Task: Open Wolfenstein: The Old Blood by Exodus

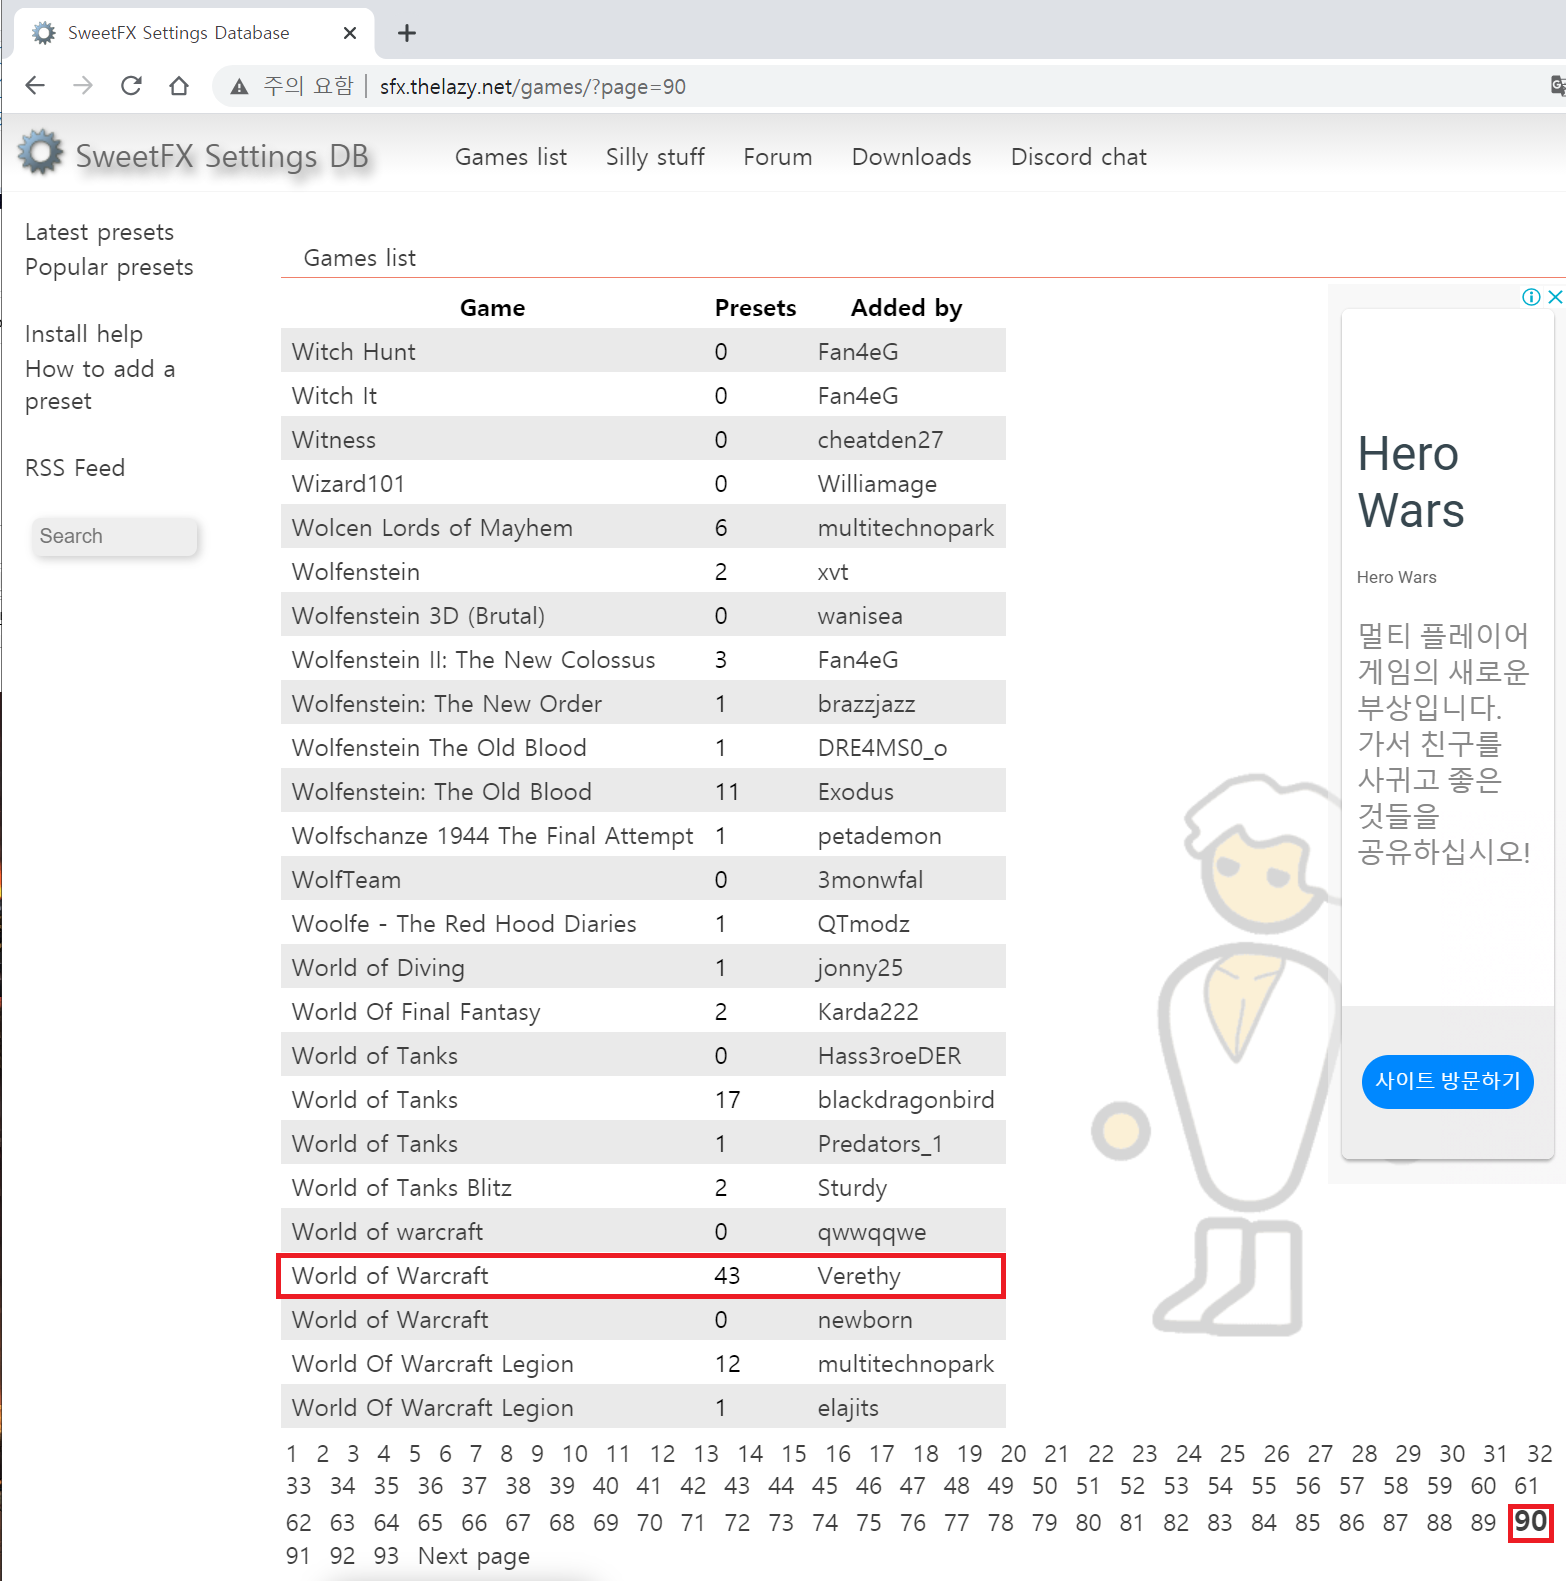Action: [x=442, y=792]
